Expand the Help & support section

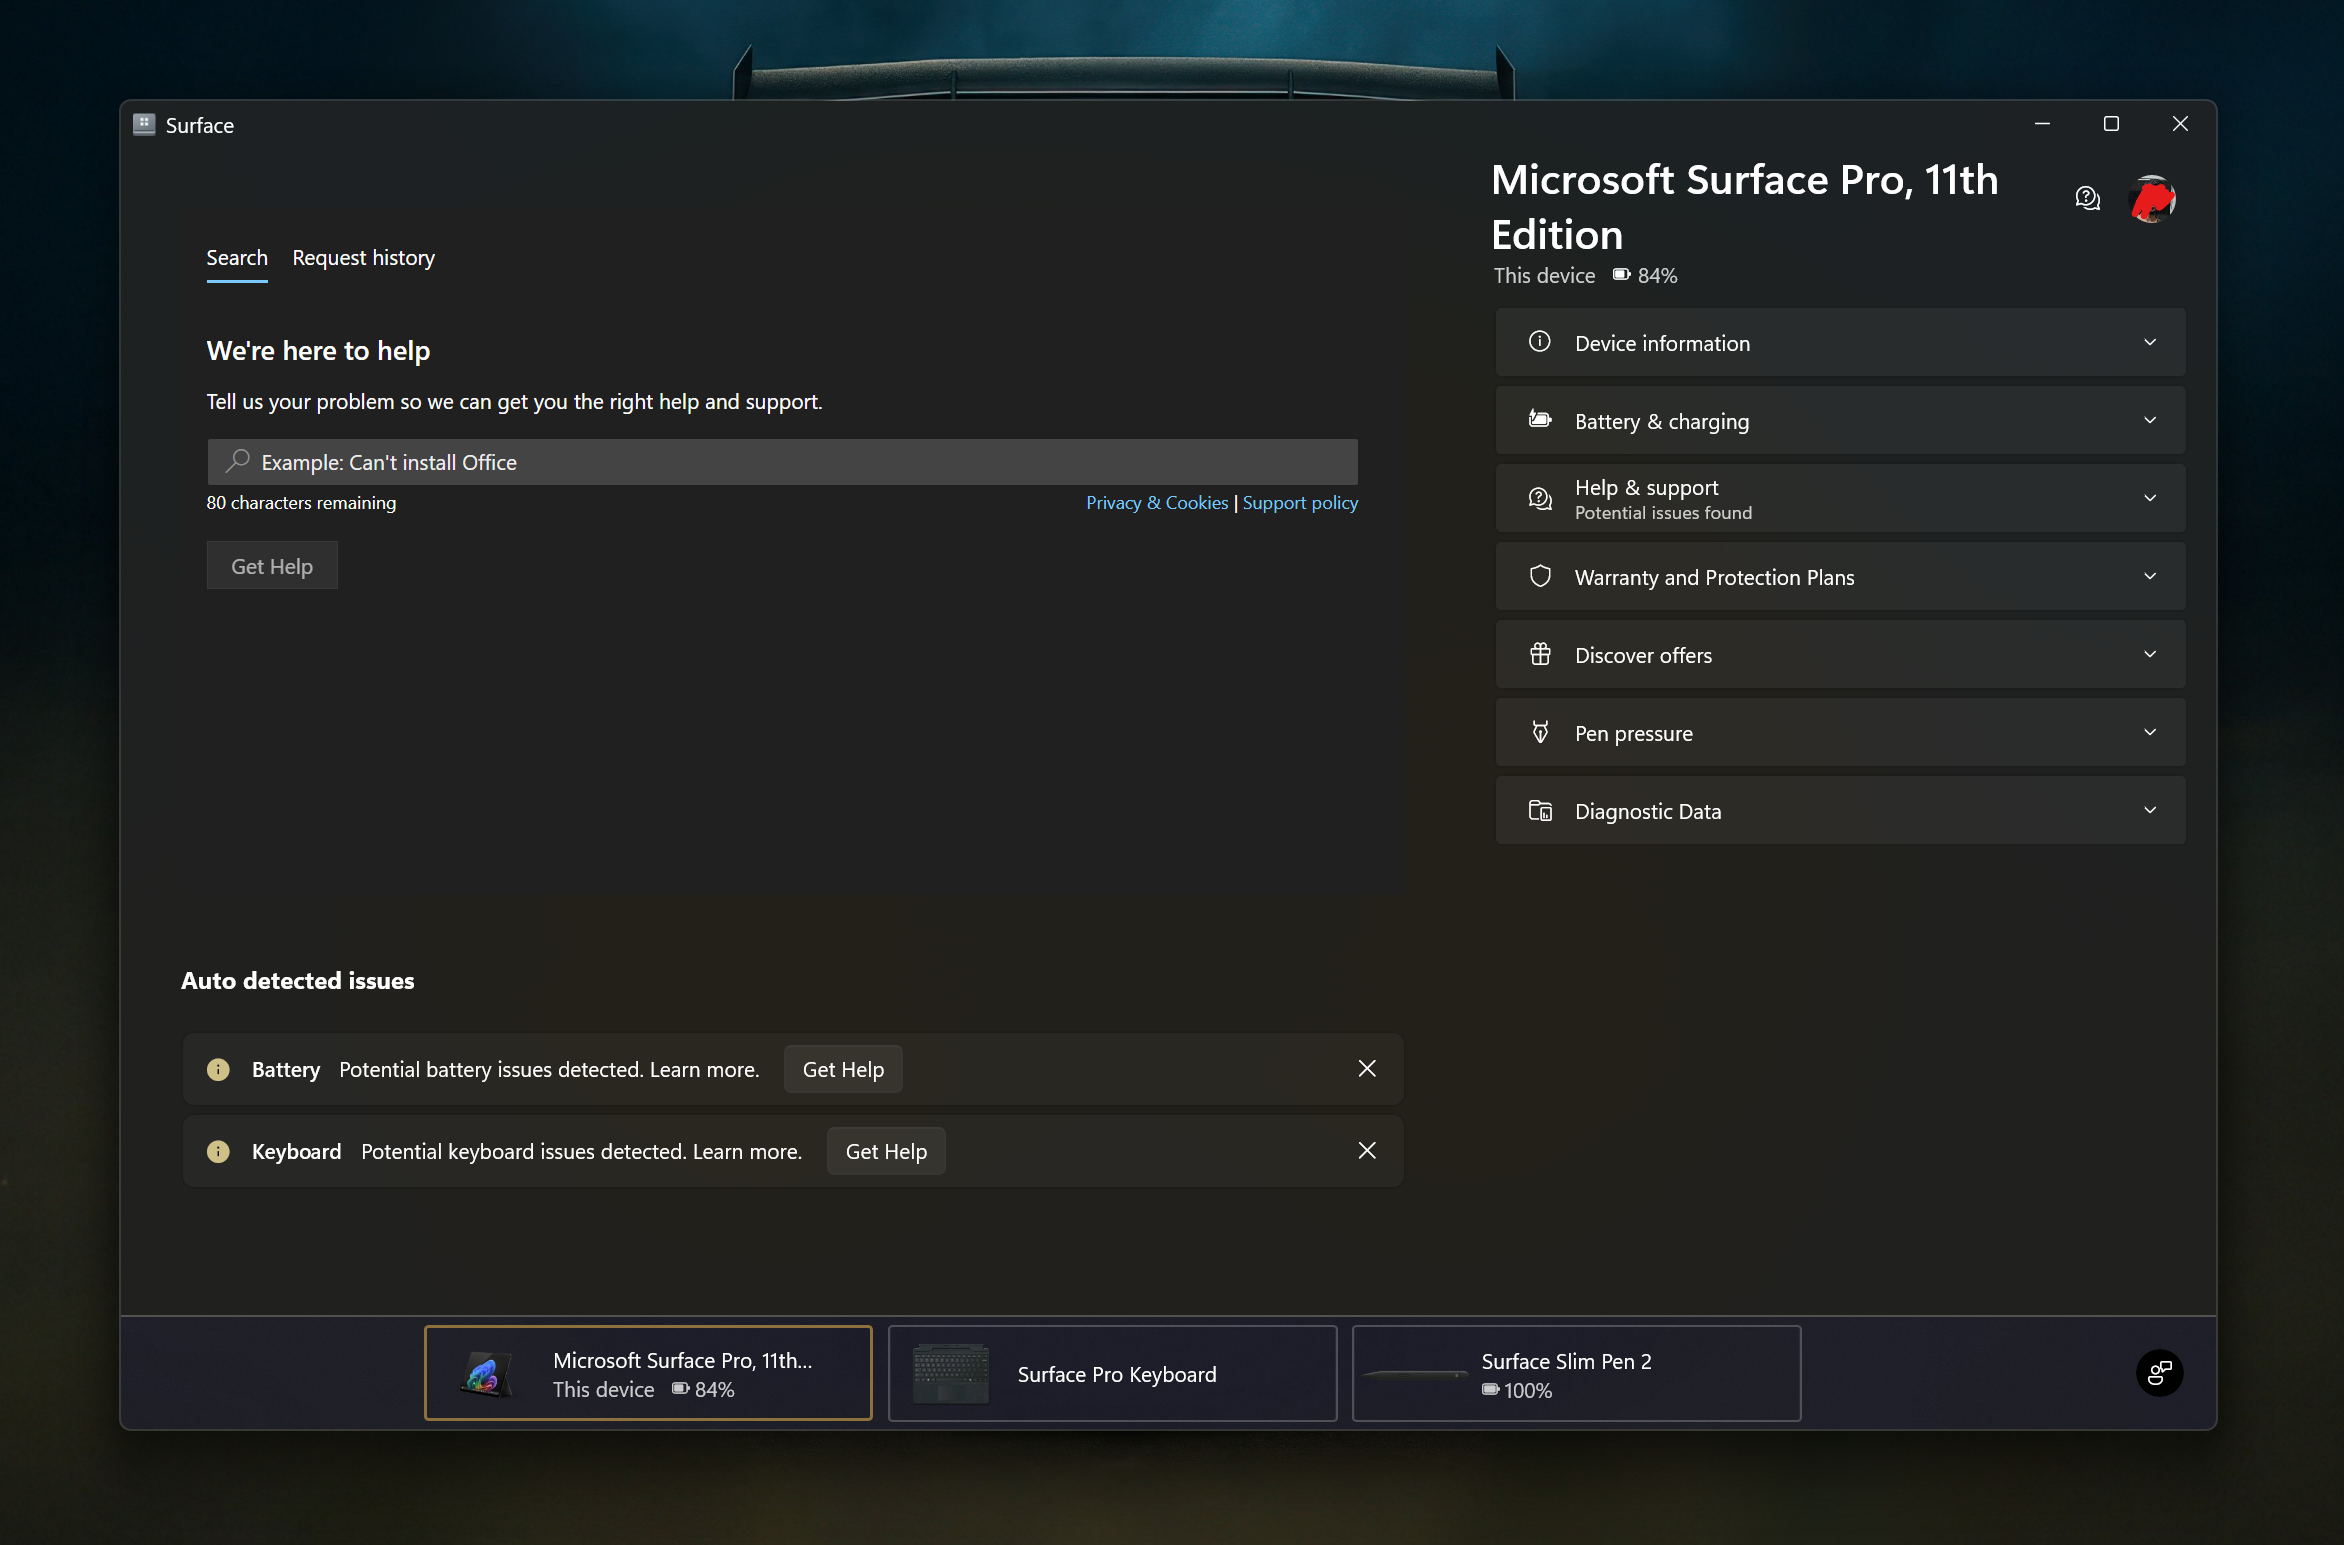tap(2150, 498)
